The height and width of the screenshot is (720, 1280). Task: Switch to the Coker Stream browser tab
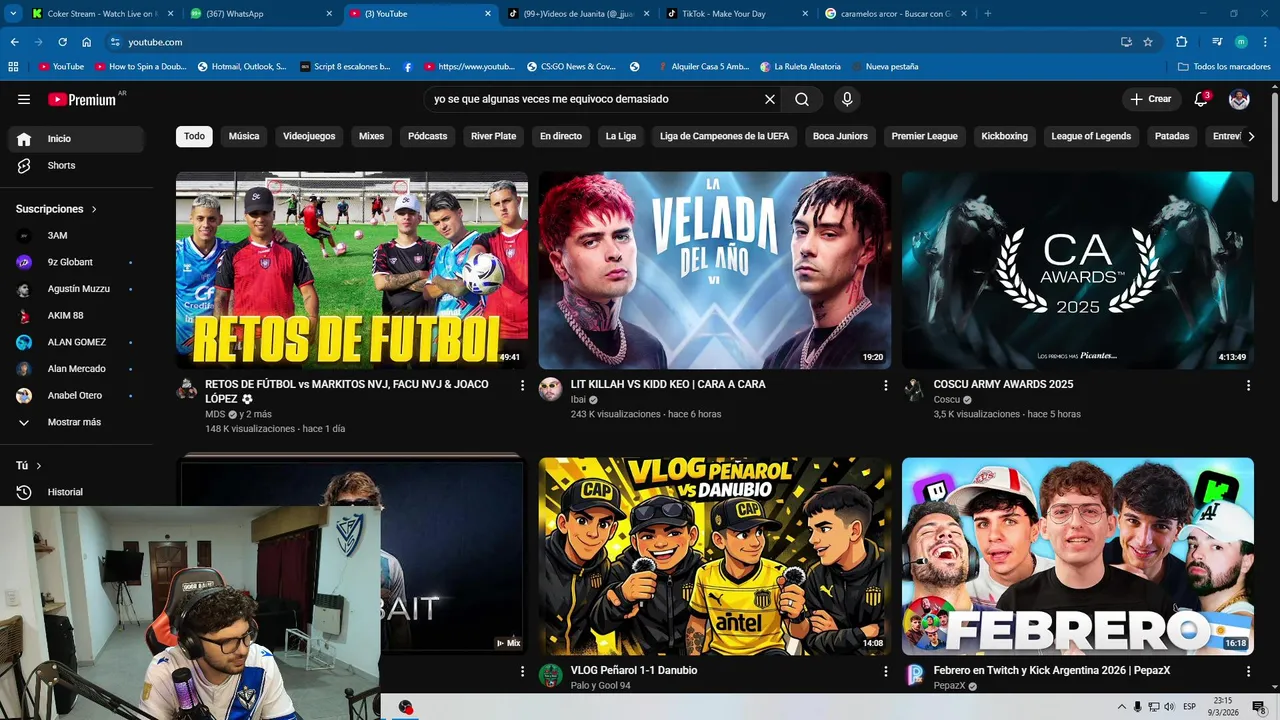pos(101,14)
